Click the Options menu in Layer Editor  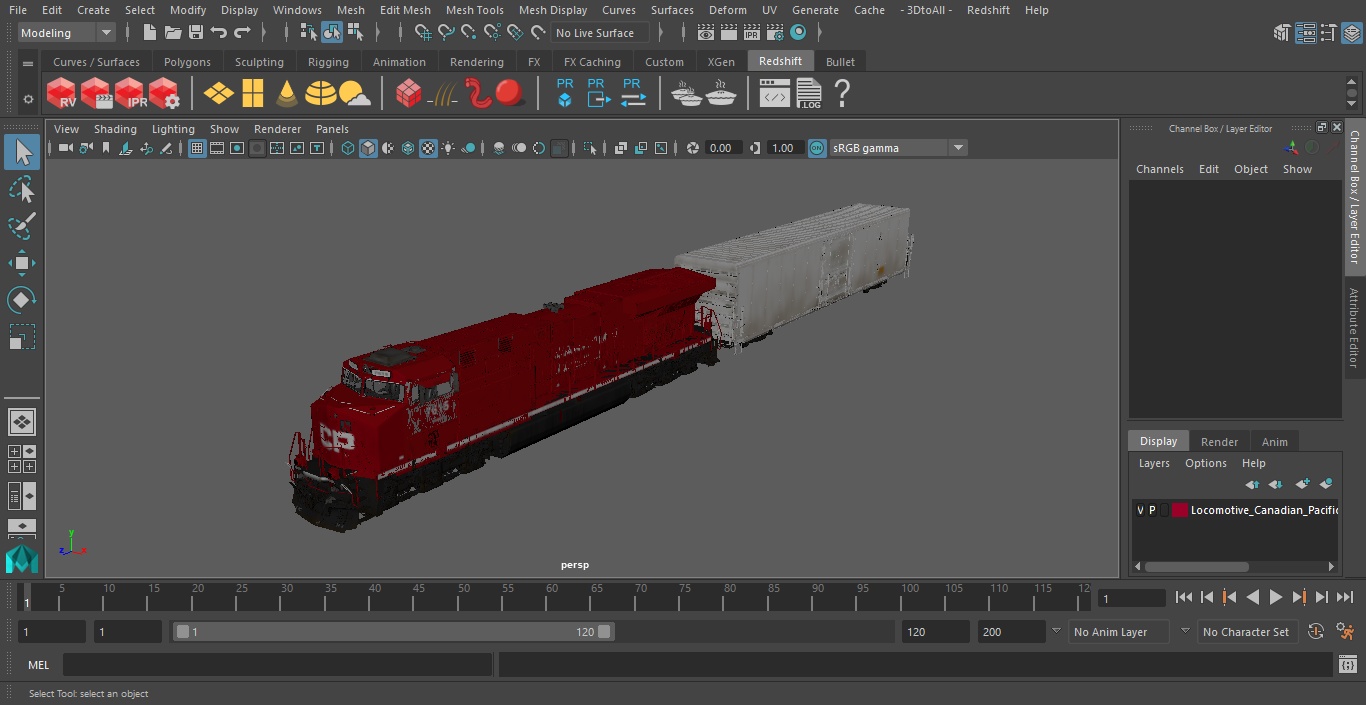point(1205,463)
